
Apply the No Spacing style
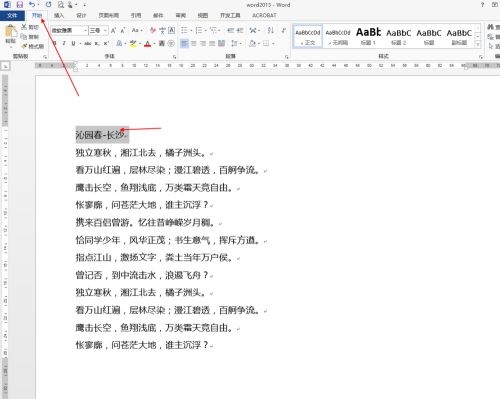338,36
